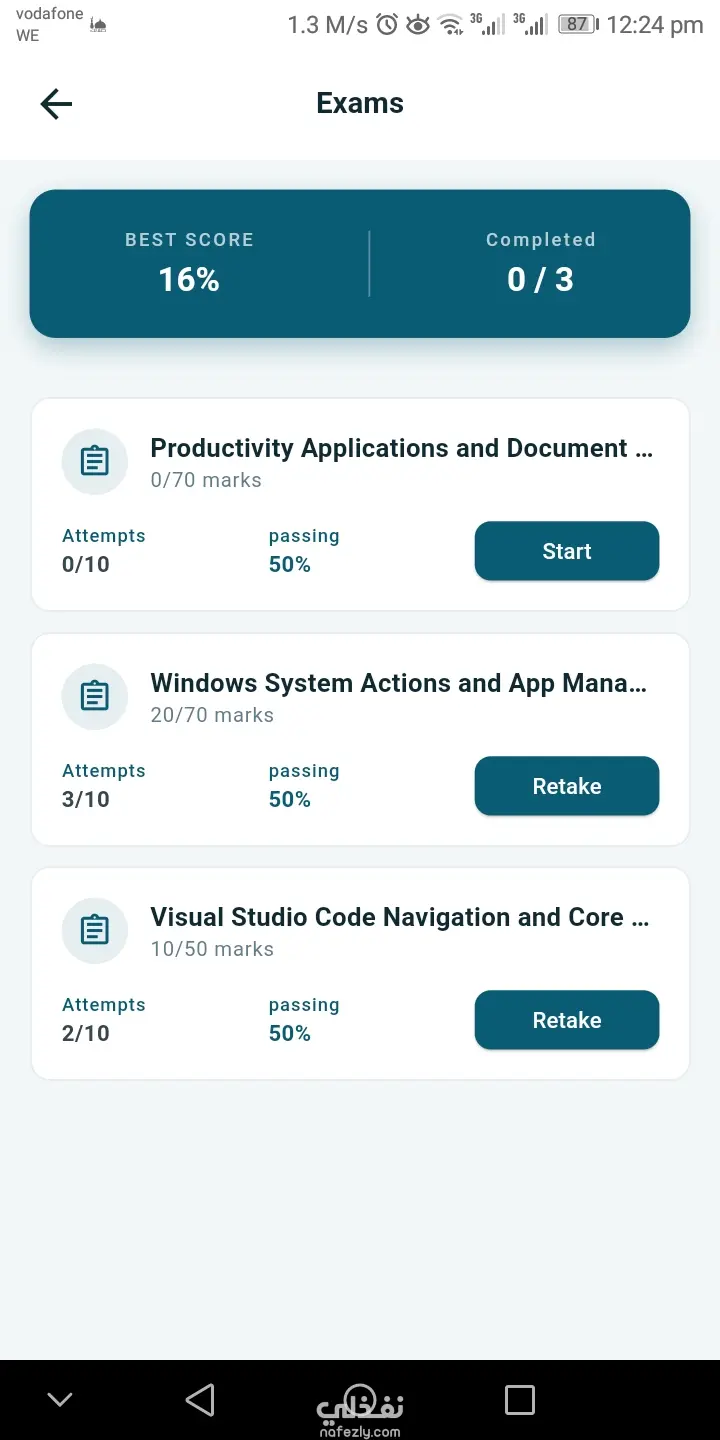Open the Productivity Applications and Document exam title
The image size is (720, 1440).
(402, 448)
